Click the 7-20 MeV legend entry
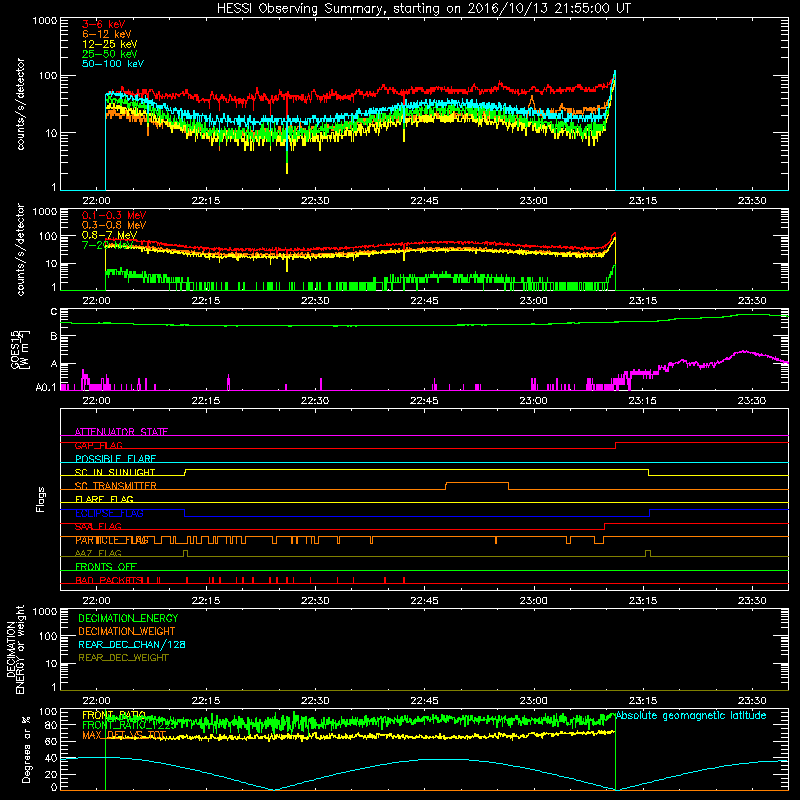Image resolution: width=800 pixels, height=800 pixels. (x=107, y=245)
